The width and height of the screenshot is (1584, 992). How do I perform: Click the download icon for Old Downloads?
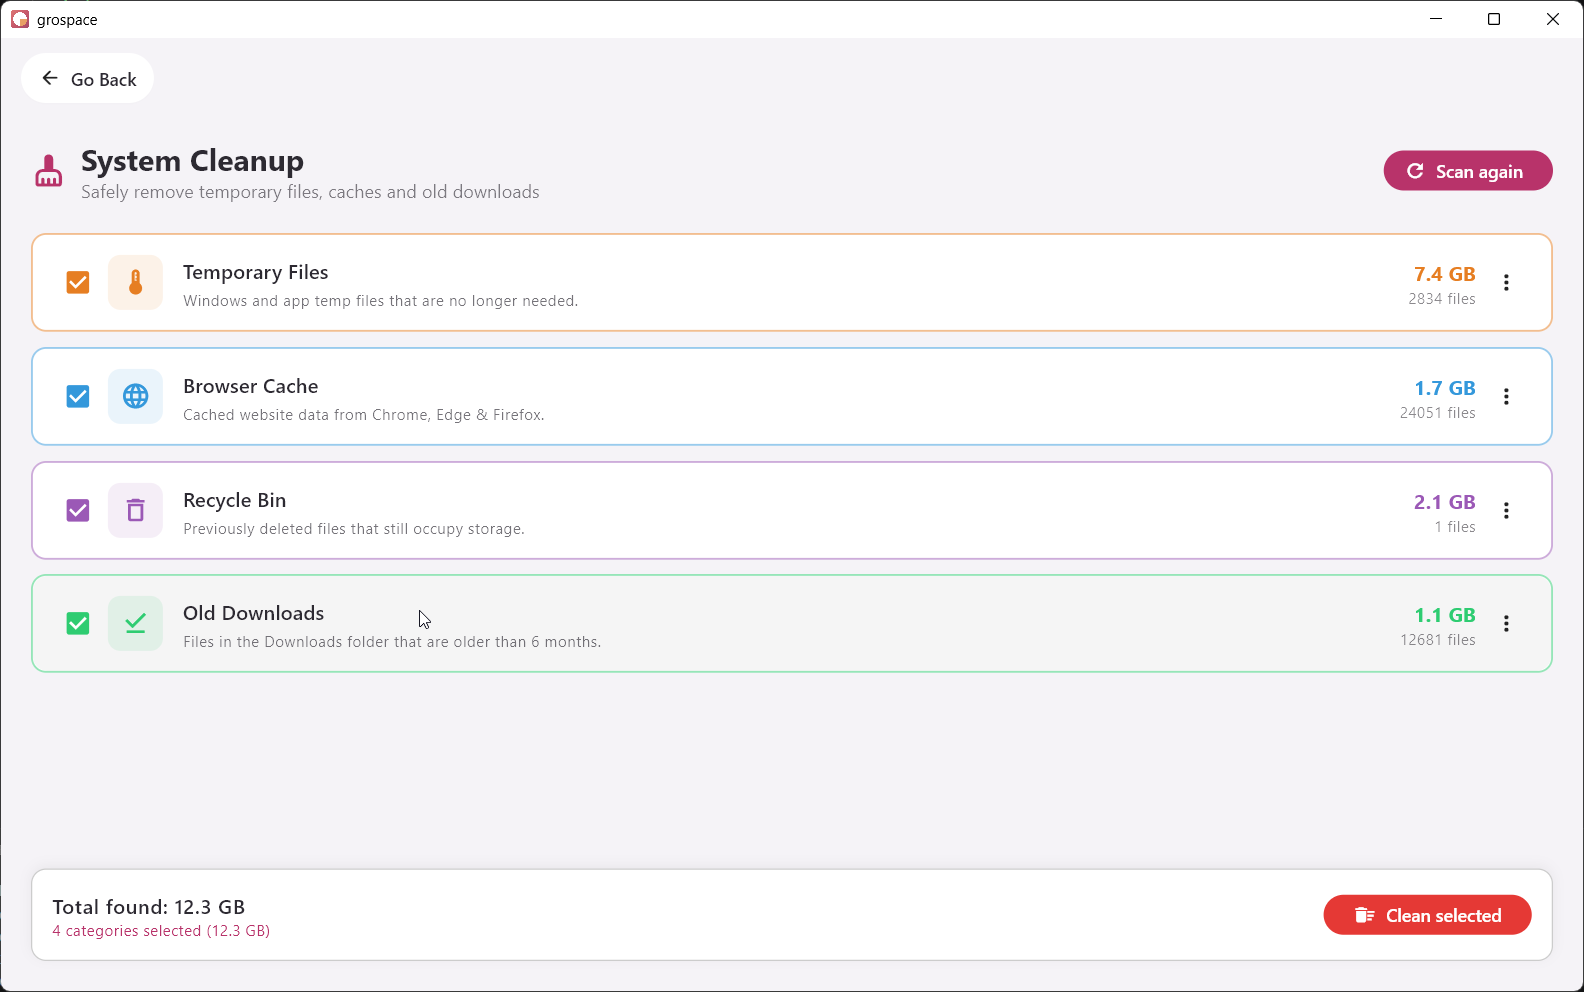[135, 624]
